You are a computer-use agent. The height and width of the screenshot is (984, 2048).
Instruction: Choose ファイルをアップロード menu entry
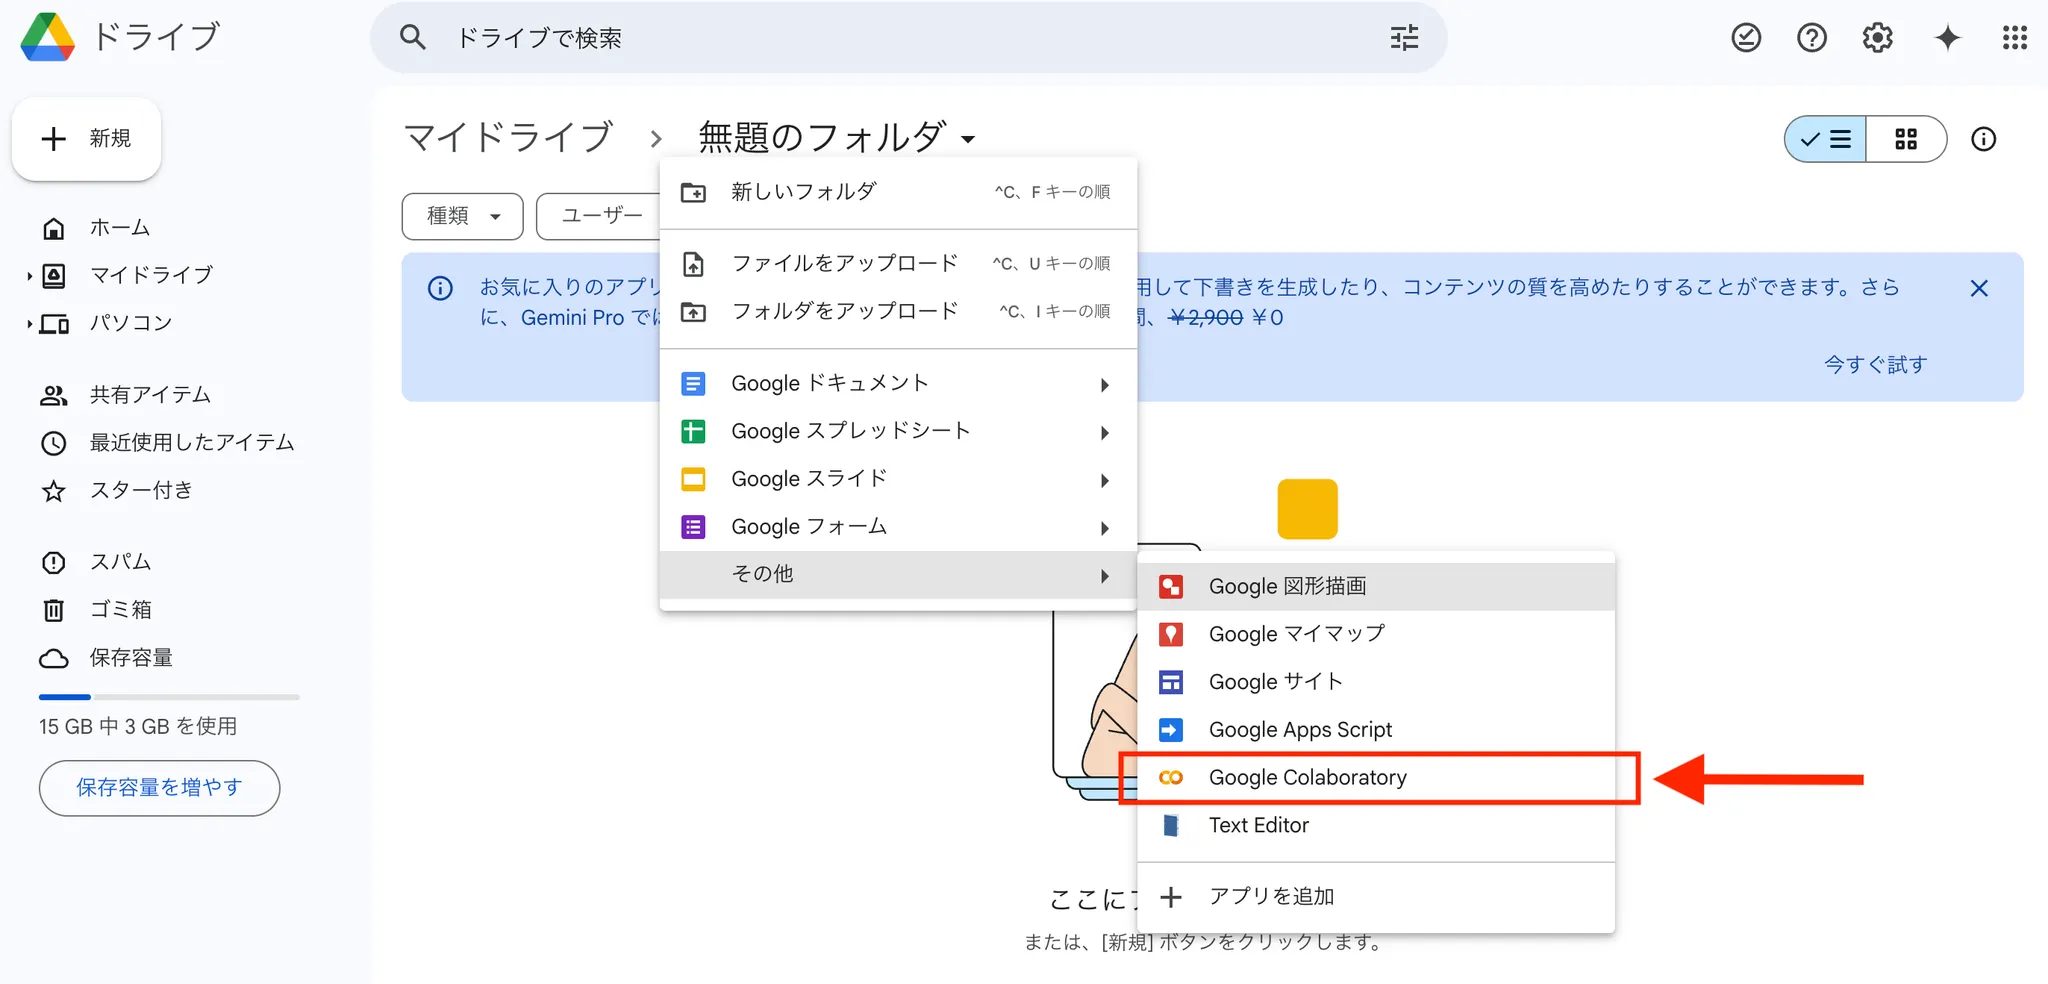(898, 264)
